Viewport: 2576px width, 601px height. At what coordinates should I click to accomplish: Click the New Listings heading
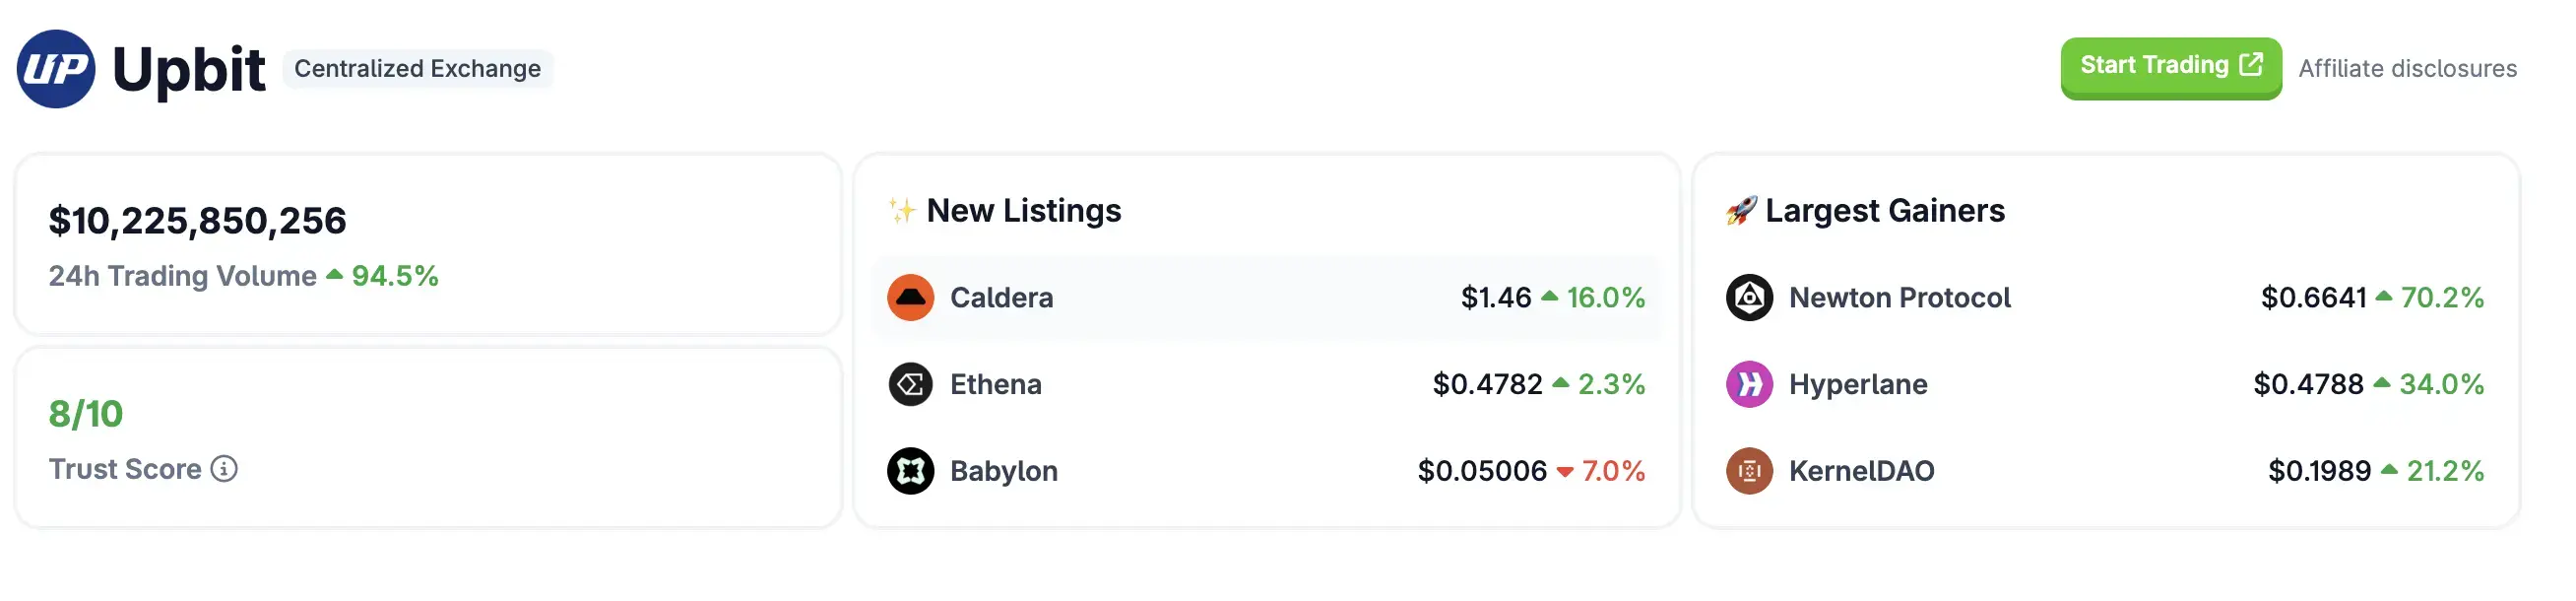1023,211
